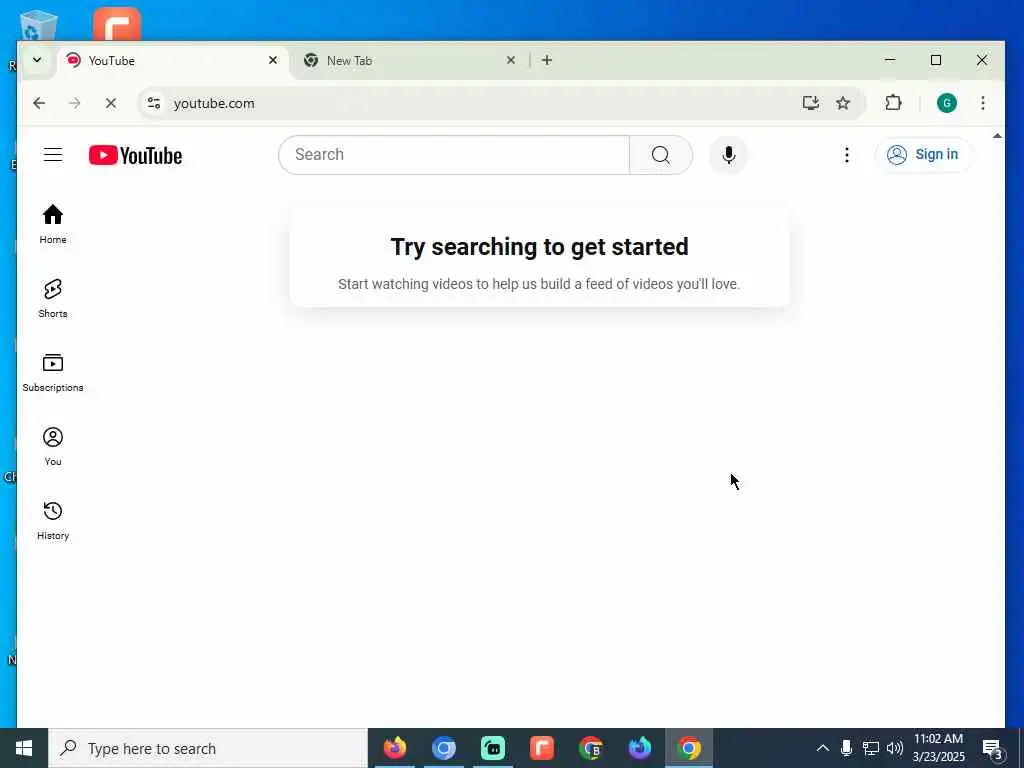
Task: Search with your voice microphone button
Action: tap(729, 155)
